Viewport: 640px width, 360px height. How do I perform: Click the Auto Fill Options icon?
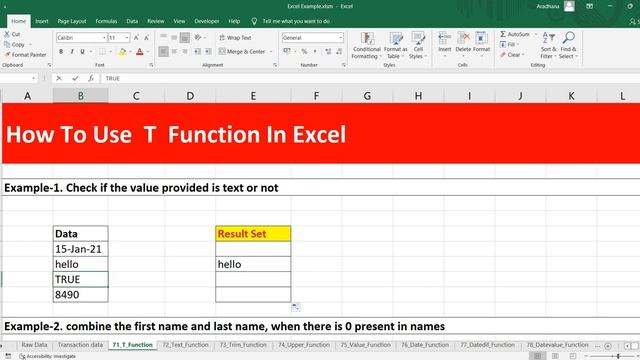pyautogui.click(x=296, y=307)
